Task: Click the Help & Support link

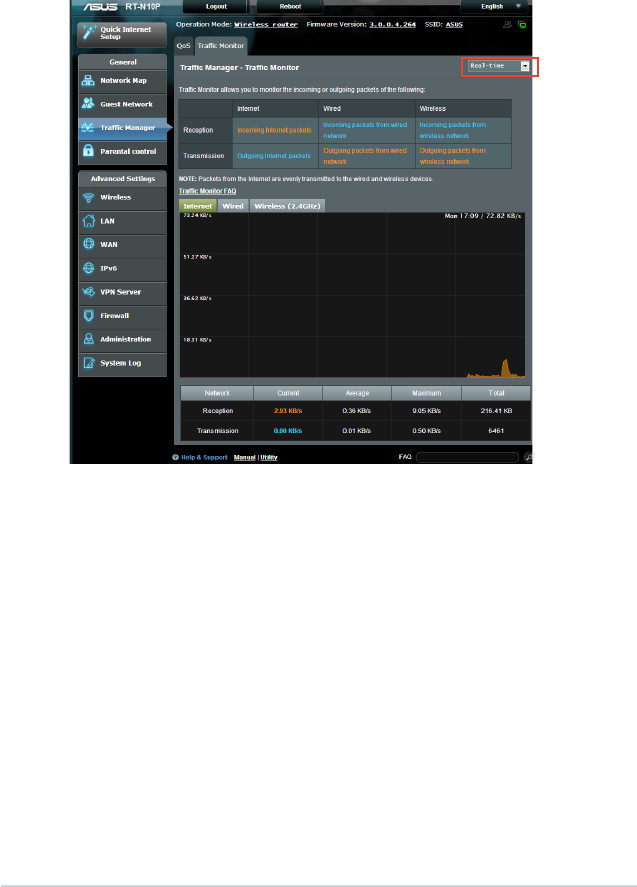Action: point(204,457)
